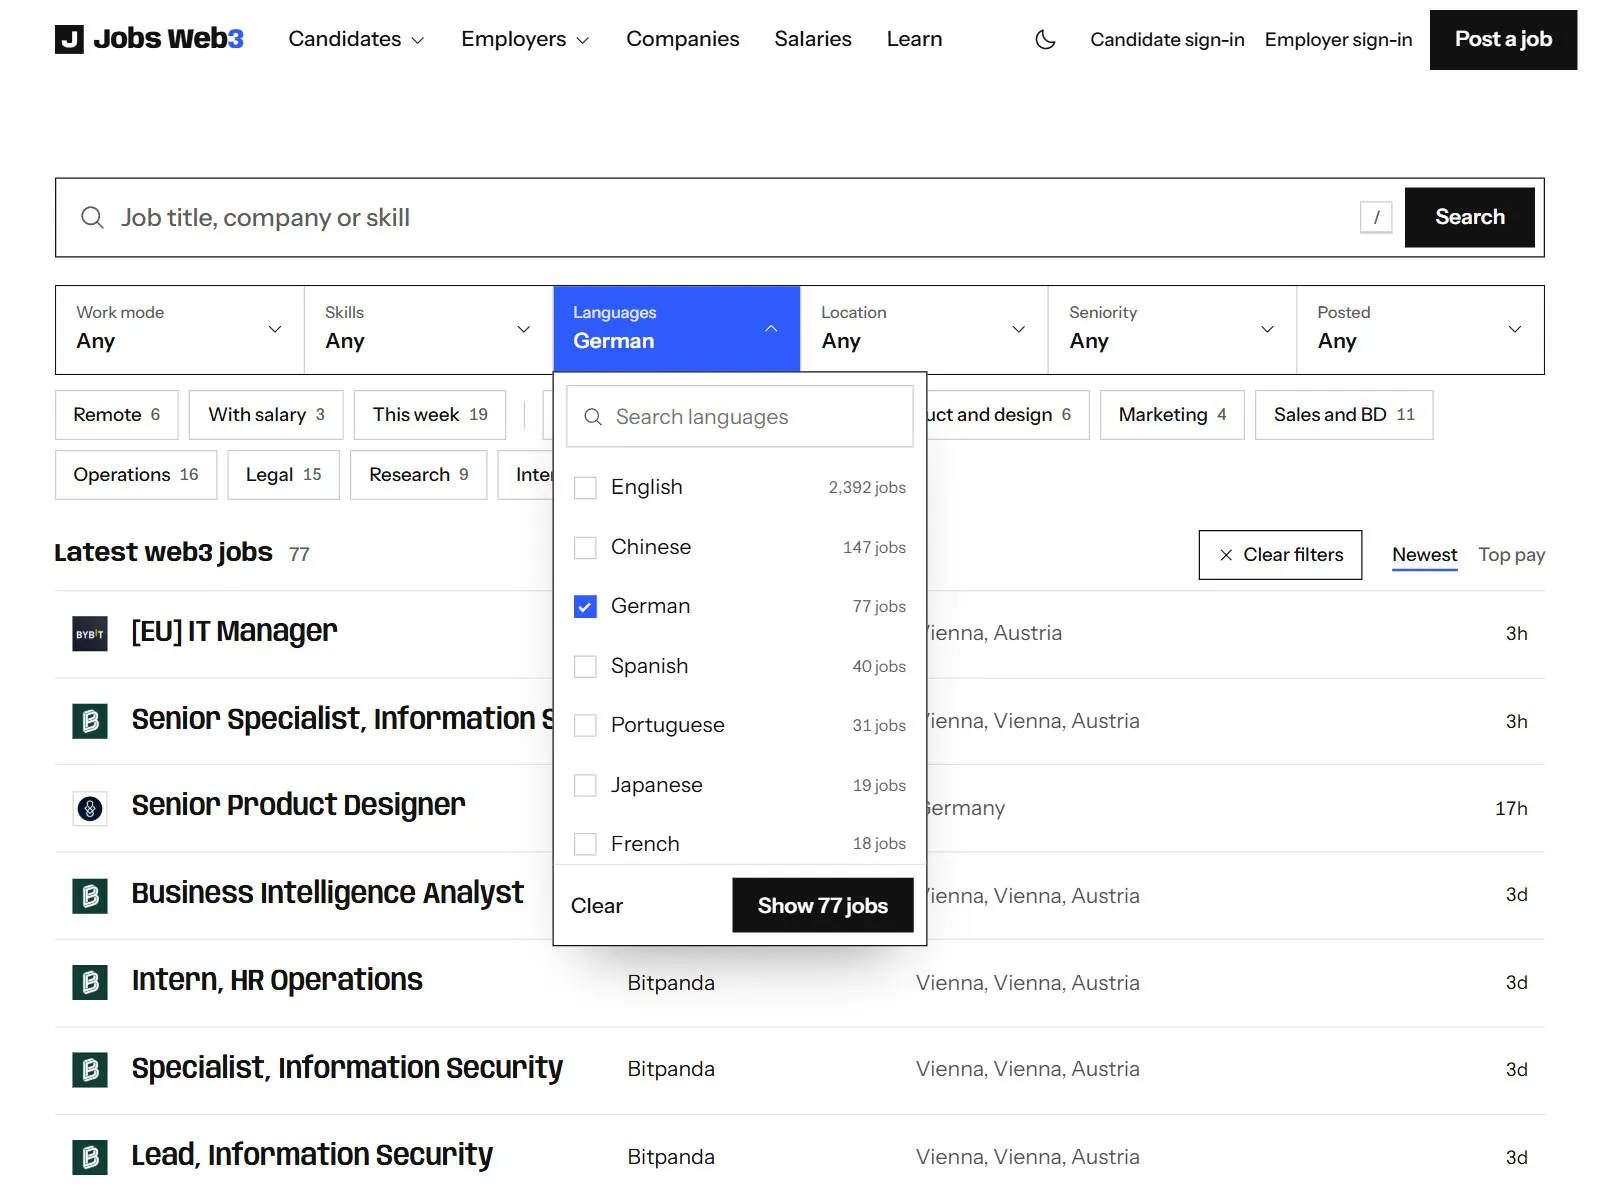
Task: Check the Chinese language checkbox
Action: (x=585, y=548)
